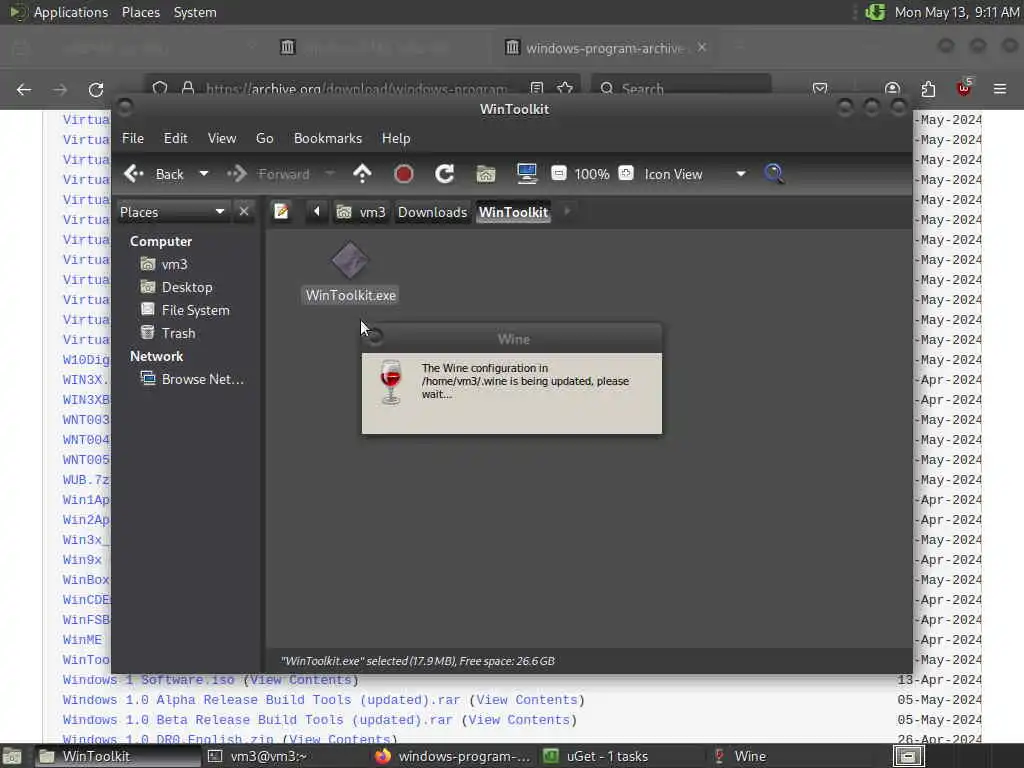
Task: Close the Places side pane
Action: (244, 212)
